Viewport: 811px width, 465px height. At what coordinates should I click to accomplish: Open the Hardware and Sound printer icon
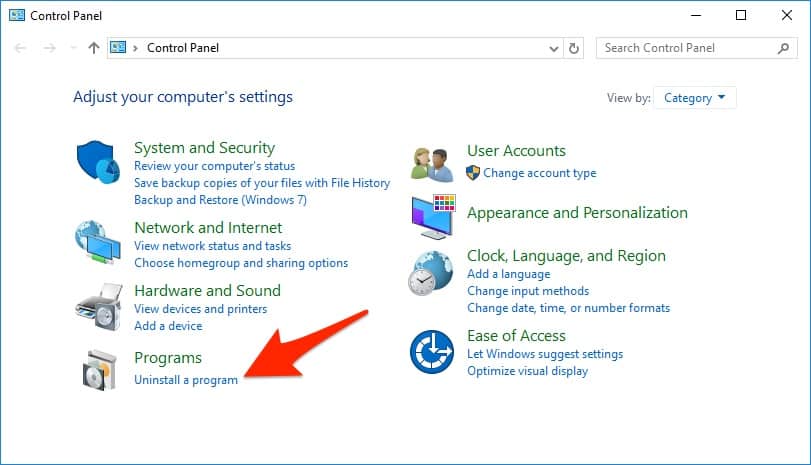(x=99, y=306)
